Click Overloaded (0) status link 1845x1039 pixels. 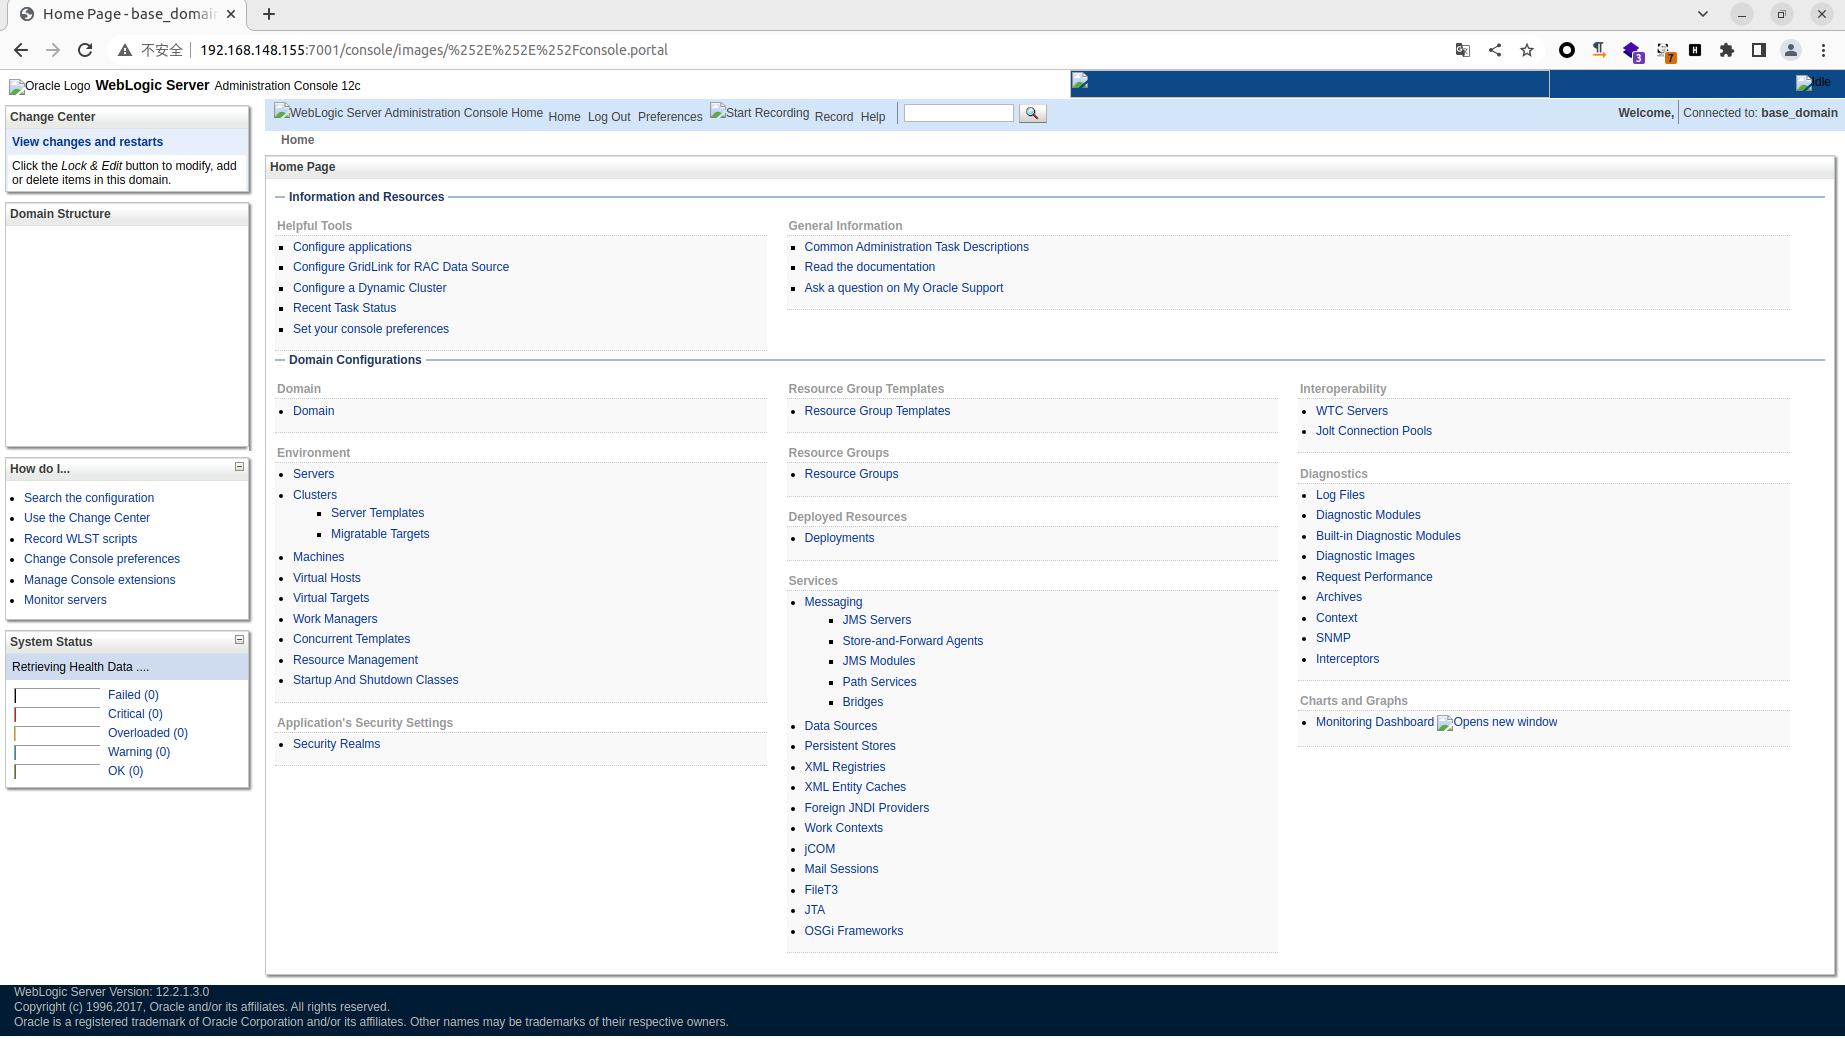(148, 733)
